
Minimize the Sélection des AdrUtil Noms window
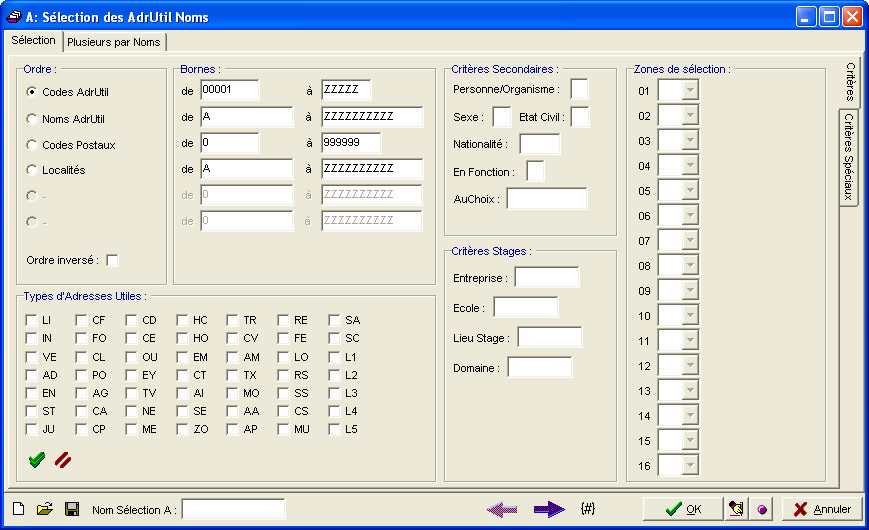coord(806,17)
